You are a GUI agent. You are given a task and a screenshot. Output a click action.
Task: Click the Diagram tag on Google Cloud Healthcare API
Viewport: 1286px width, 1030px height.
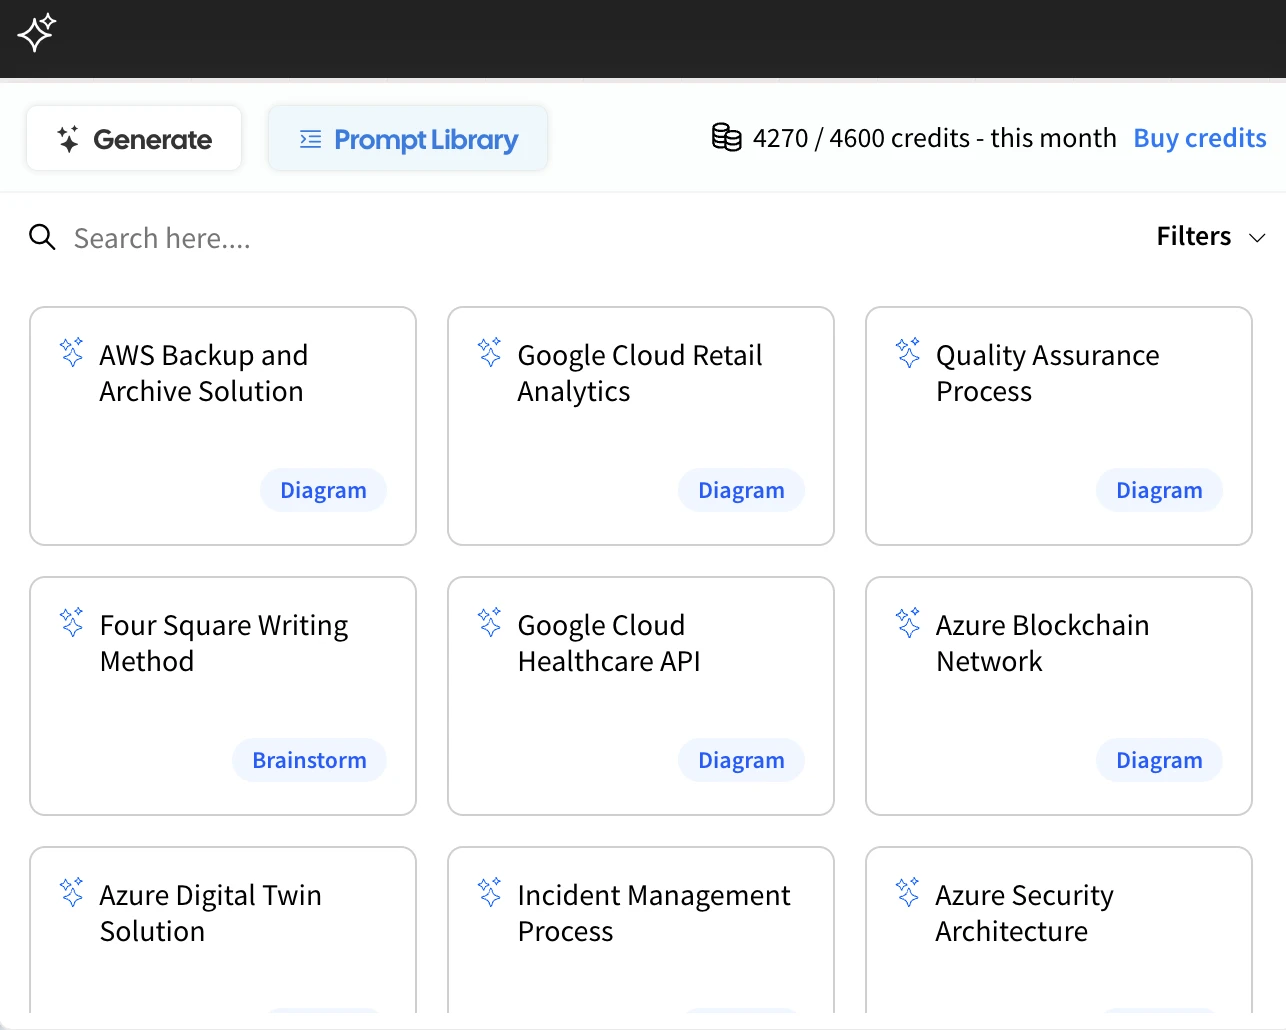[741, 760]
